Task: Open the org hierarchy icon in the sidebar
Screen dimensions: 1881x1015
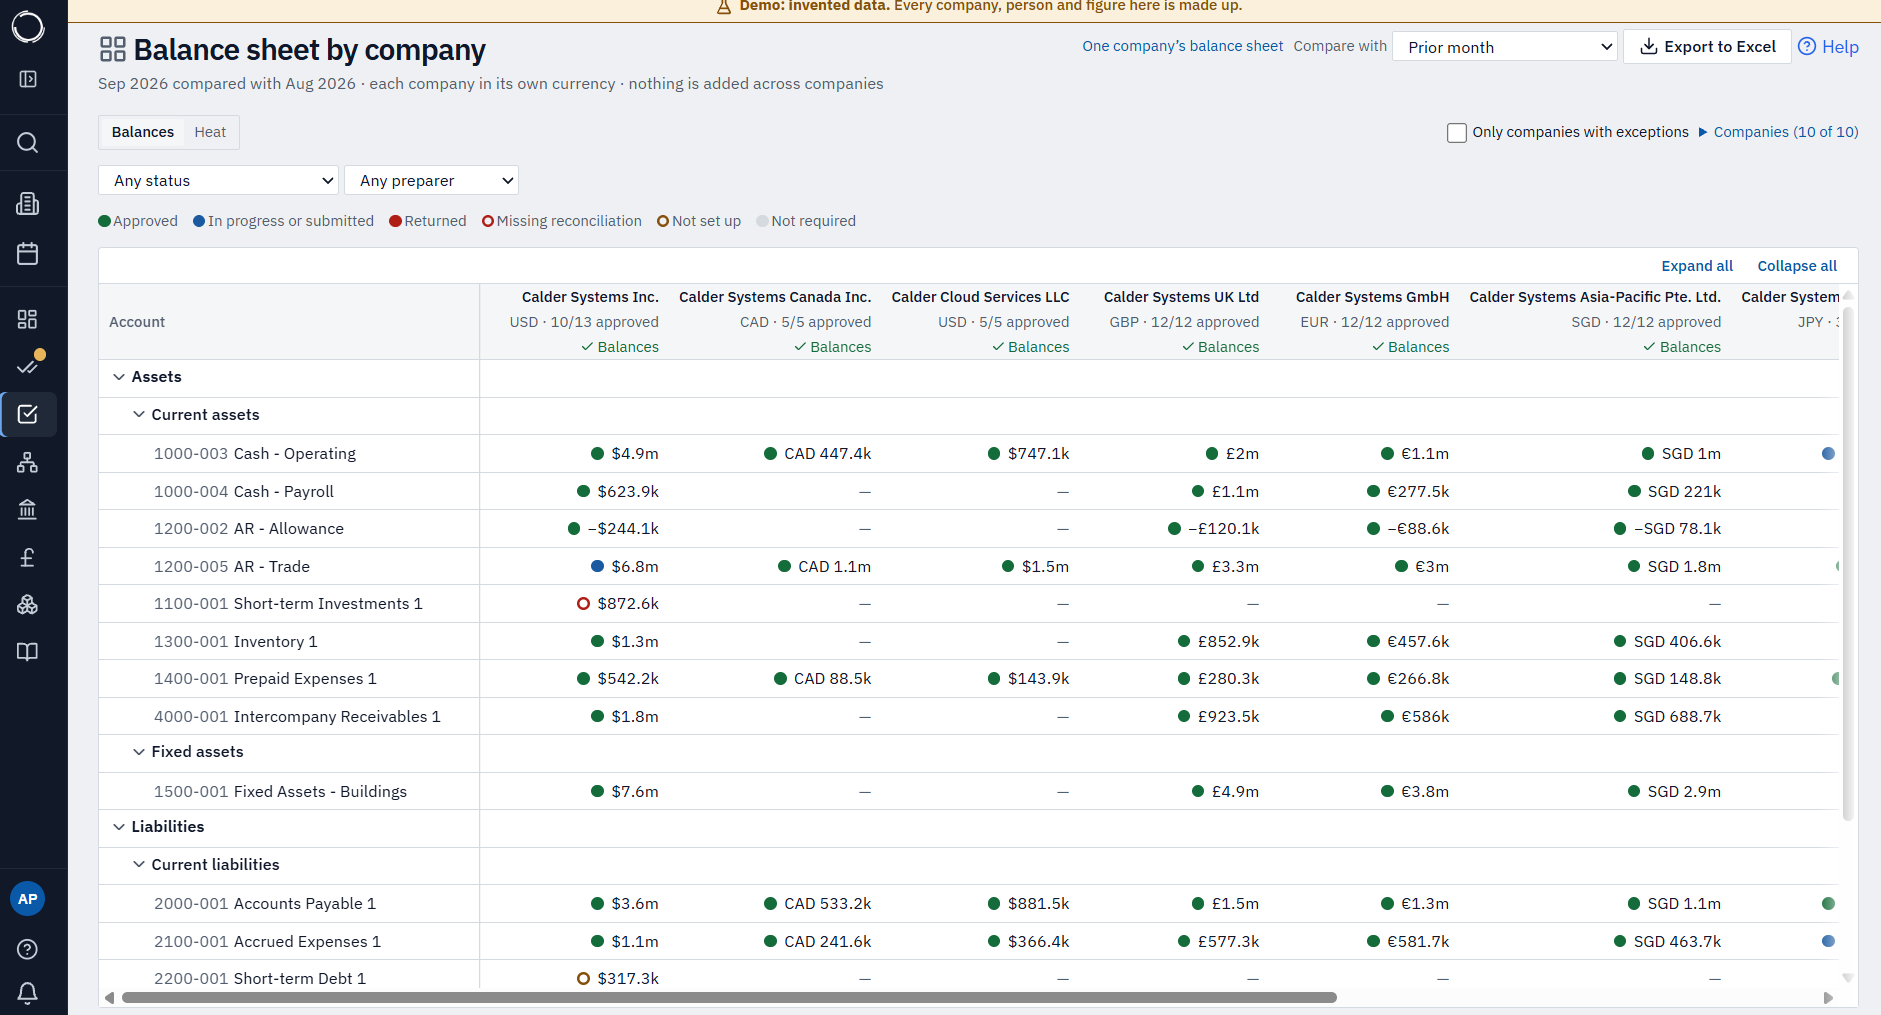Action: coord(28,462)
